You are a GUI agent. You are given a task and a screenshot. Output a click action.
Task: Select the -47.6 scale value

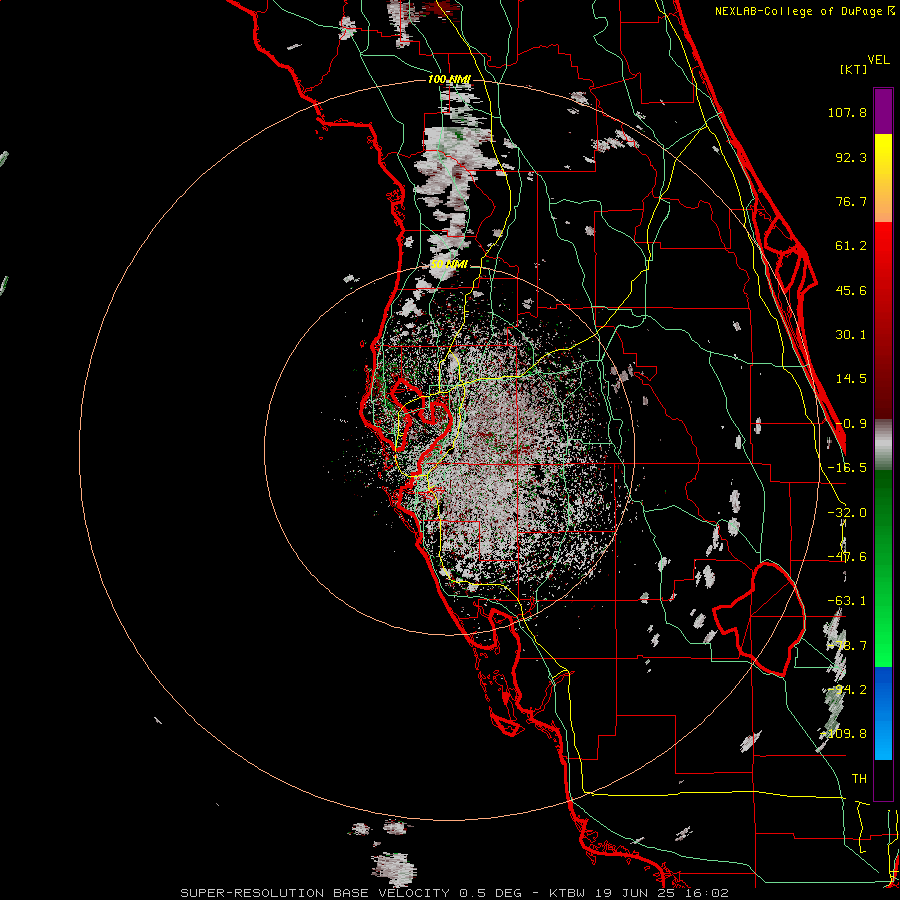click(847, 557)
